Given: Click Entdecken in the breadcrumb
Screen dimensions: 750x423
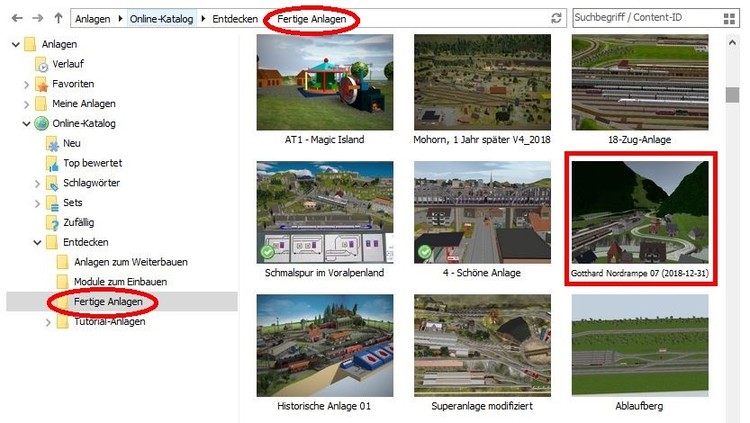Looking at the screenshot, I should (235, 19).
